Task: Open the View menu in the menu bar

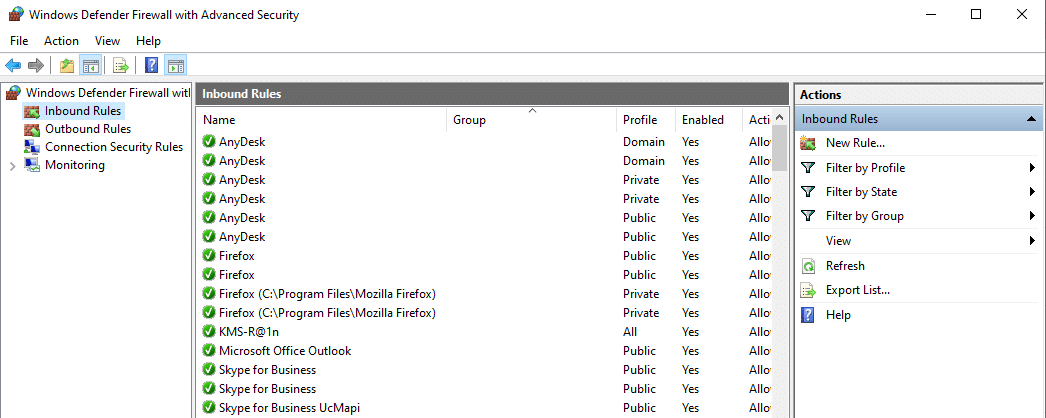Action: point(107,41)
